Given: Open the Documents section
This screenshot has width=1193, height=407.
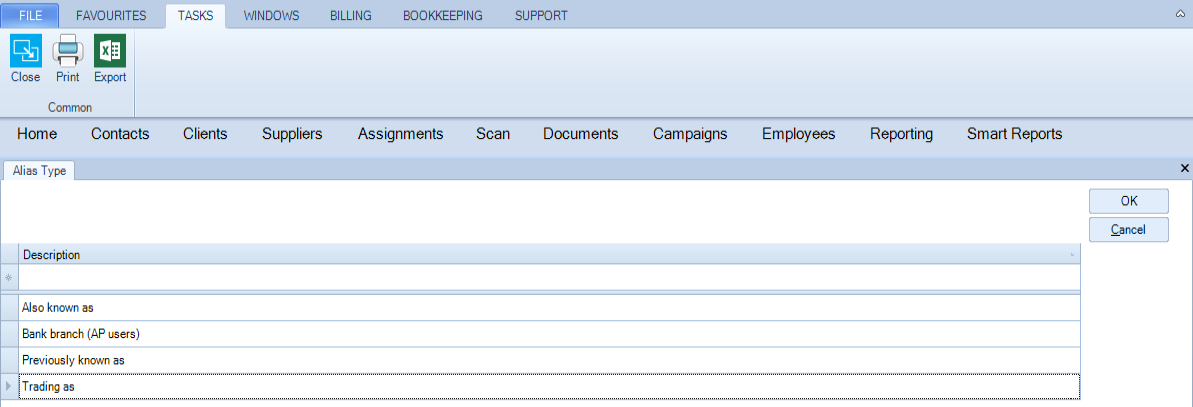Looking at the screenshot, I should [581, 134].
